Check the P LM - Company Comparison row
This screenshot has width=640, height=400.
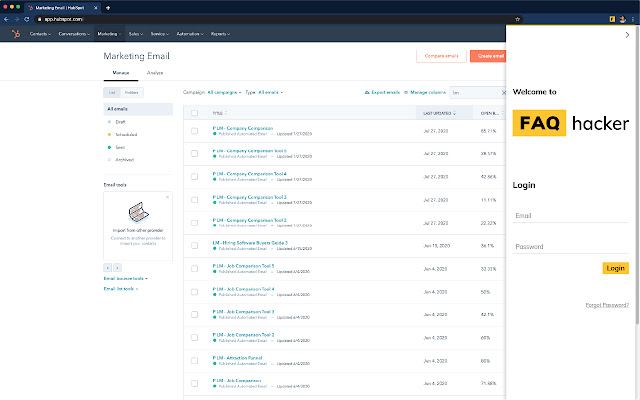[195, 131]
